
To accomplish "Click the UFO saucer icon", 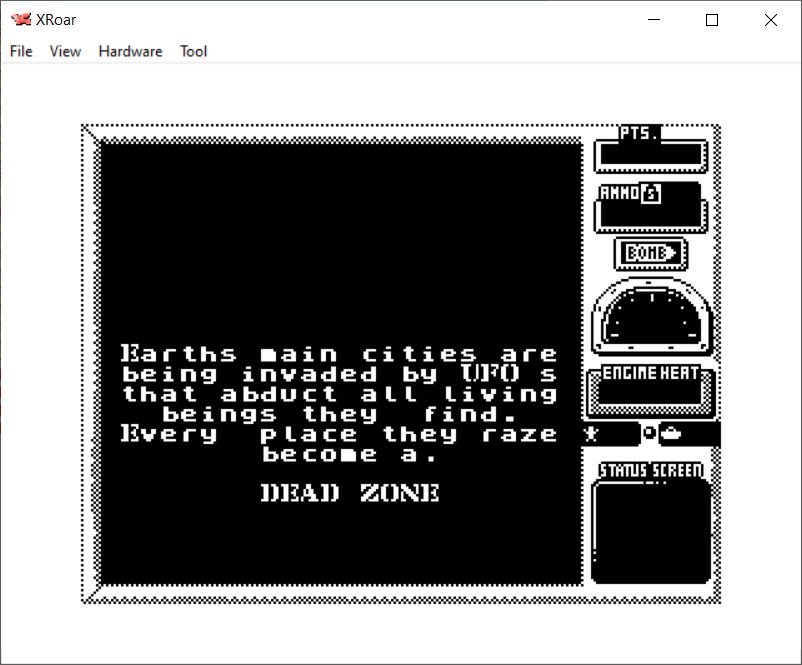I will pos(672,434).
